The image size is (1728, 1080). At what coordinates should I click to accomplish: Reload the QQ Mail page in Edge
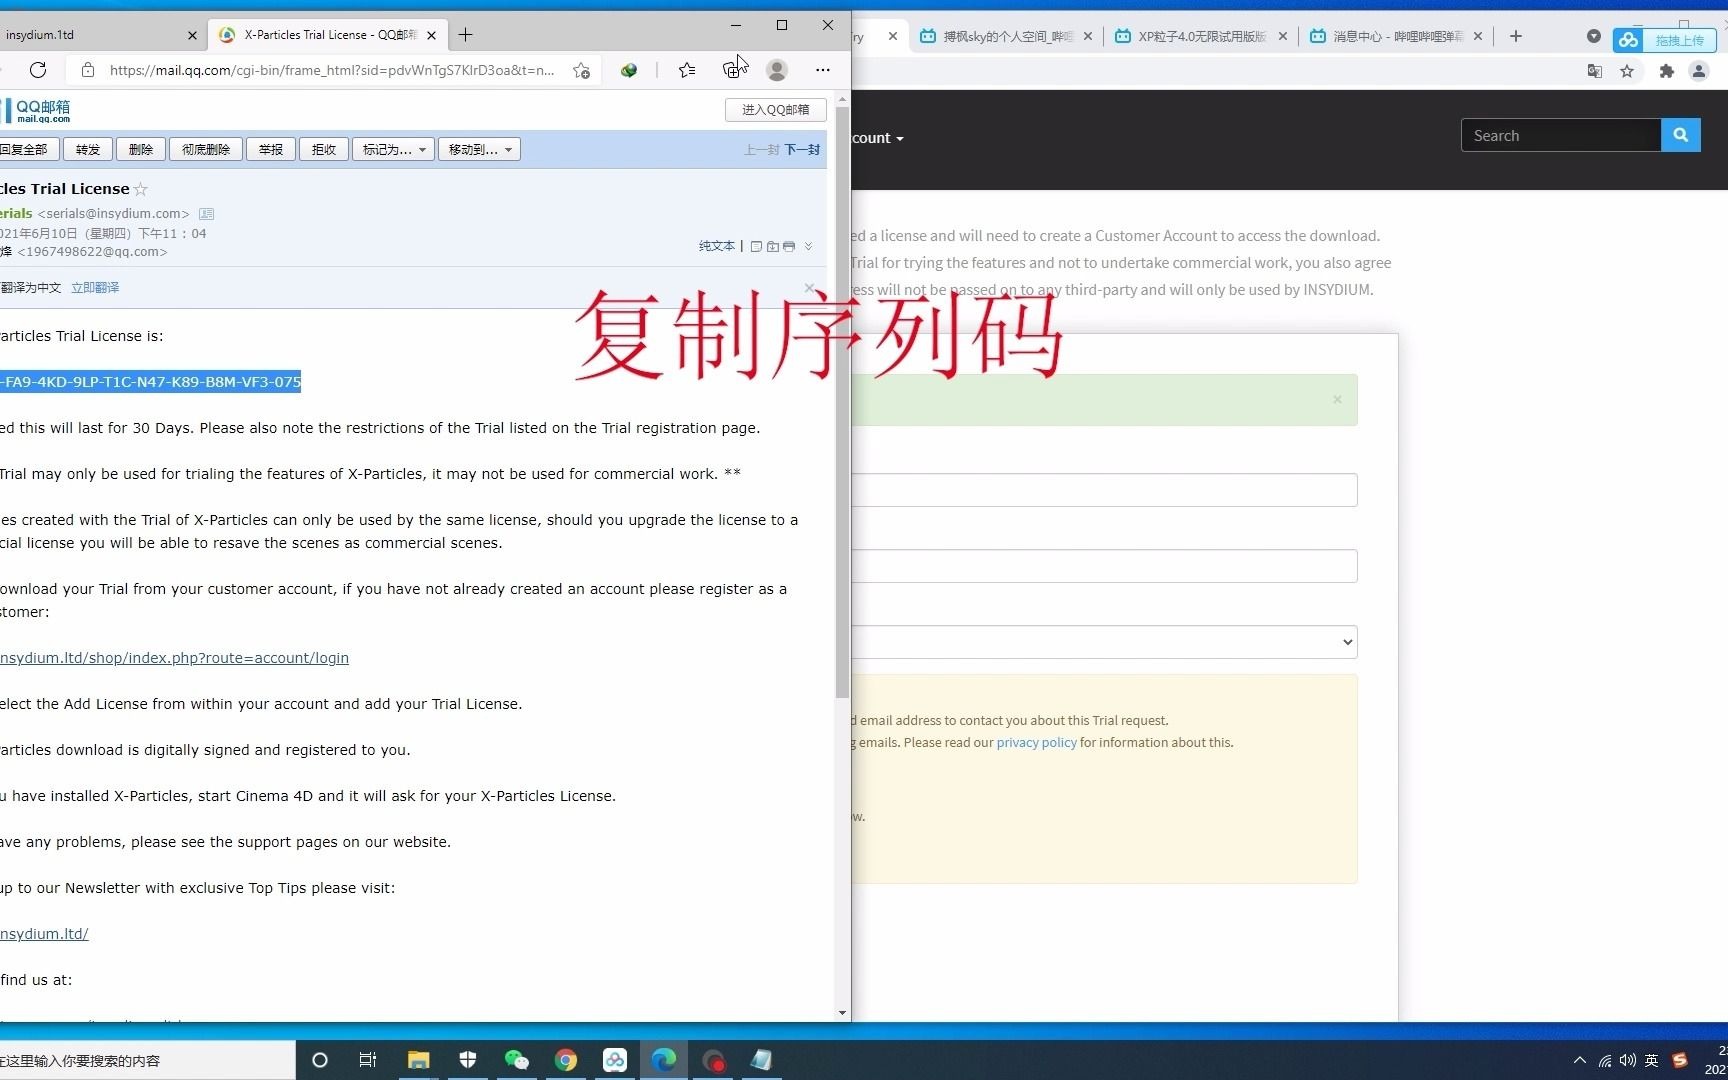click(x=38, y=70)
